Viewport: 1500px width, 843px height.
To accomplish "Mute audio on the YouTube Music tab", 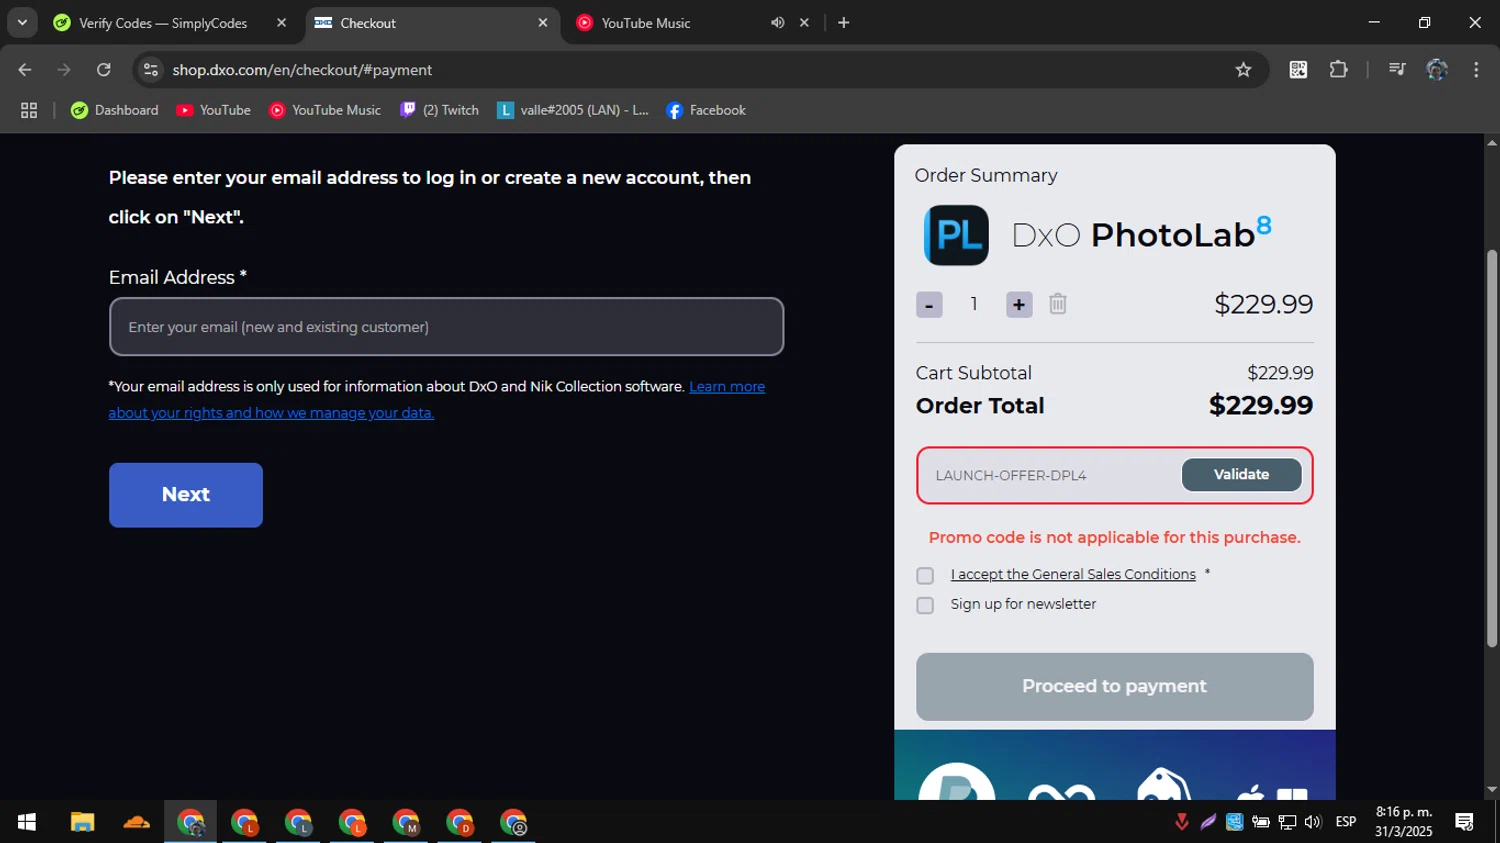I will pyautogui.click(x=777, y=23).
